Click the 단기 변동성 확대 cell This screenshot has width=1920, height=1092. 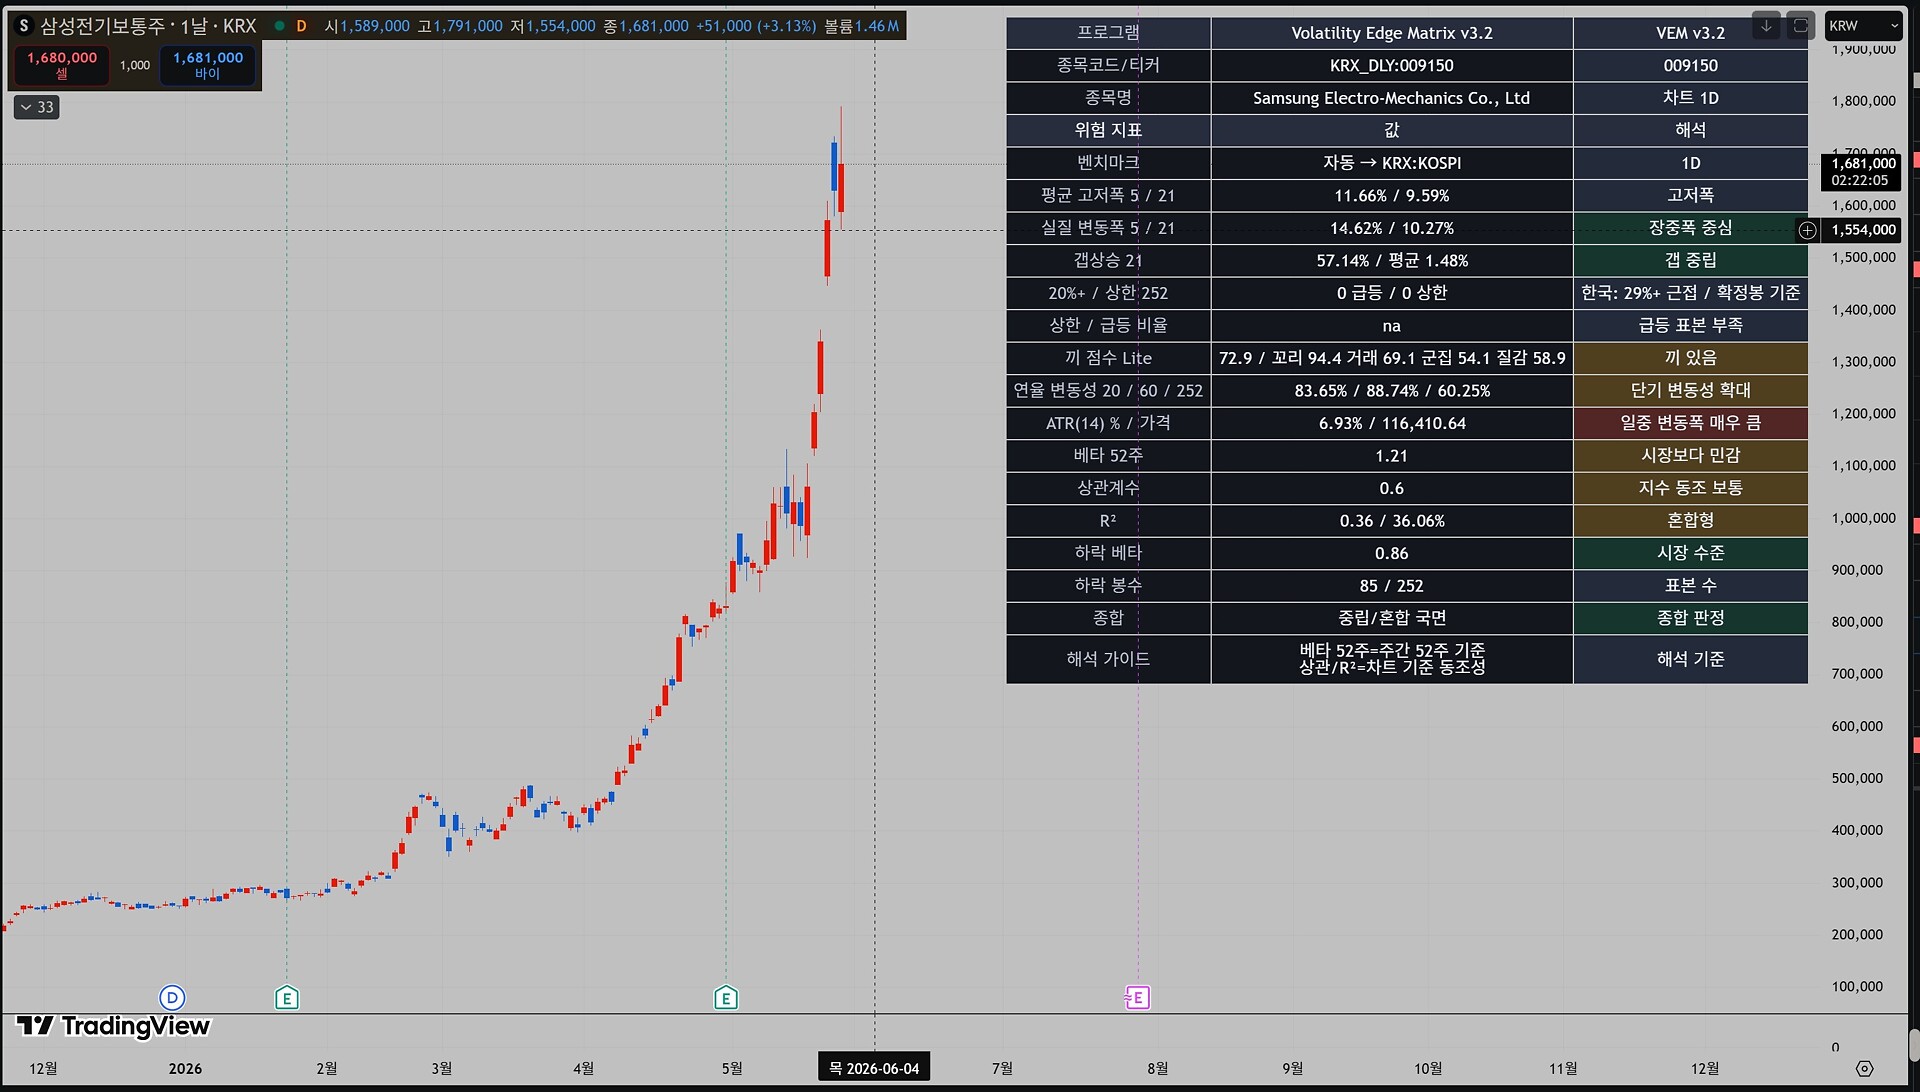point(1690,391)
